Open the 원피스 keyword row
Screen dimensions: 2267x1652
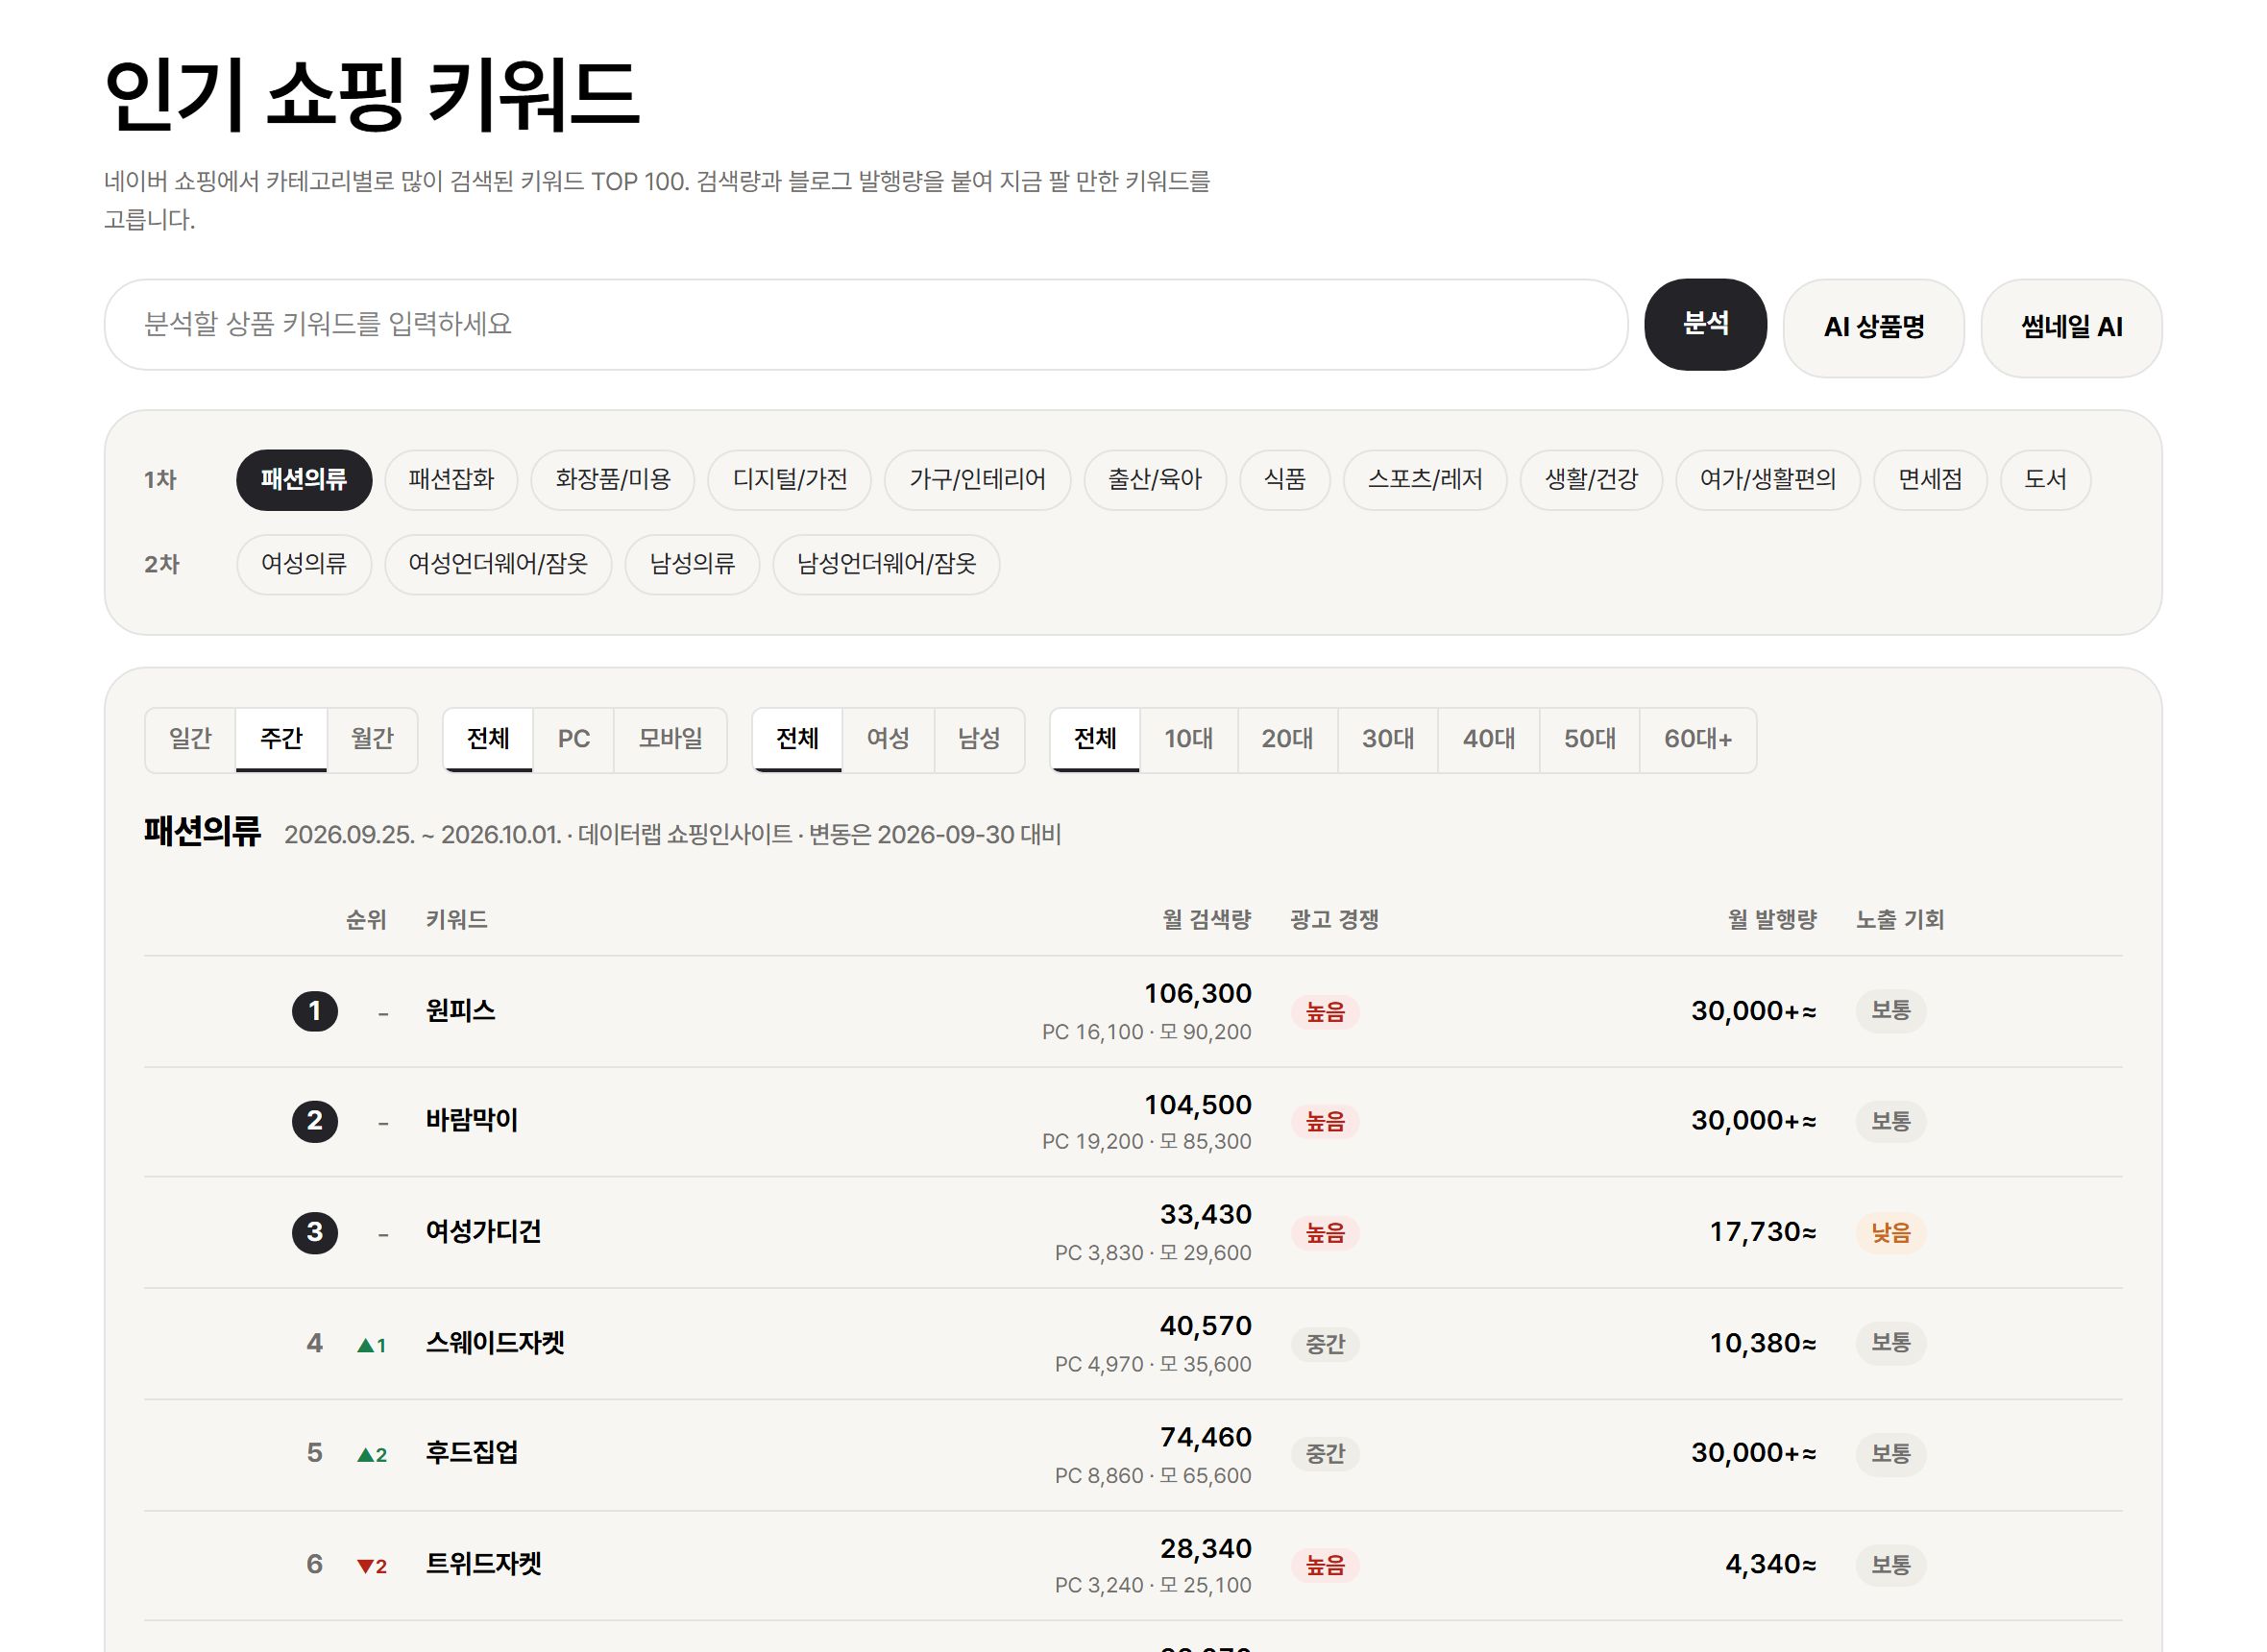point(1132,1011)
